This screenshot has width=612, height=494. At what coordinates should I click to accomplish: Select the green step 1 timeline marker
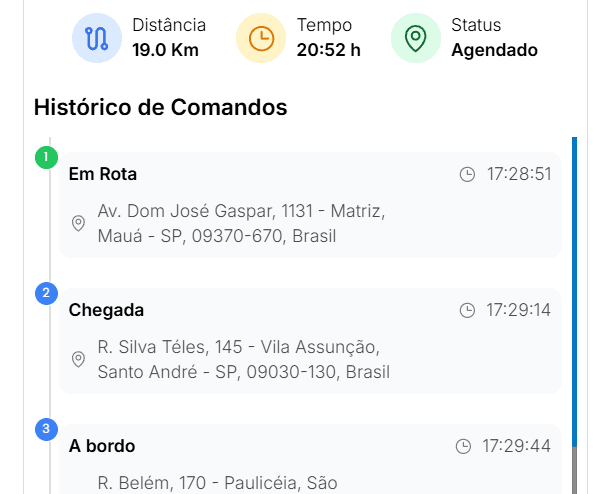46,158
